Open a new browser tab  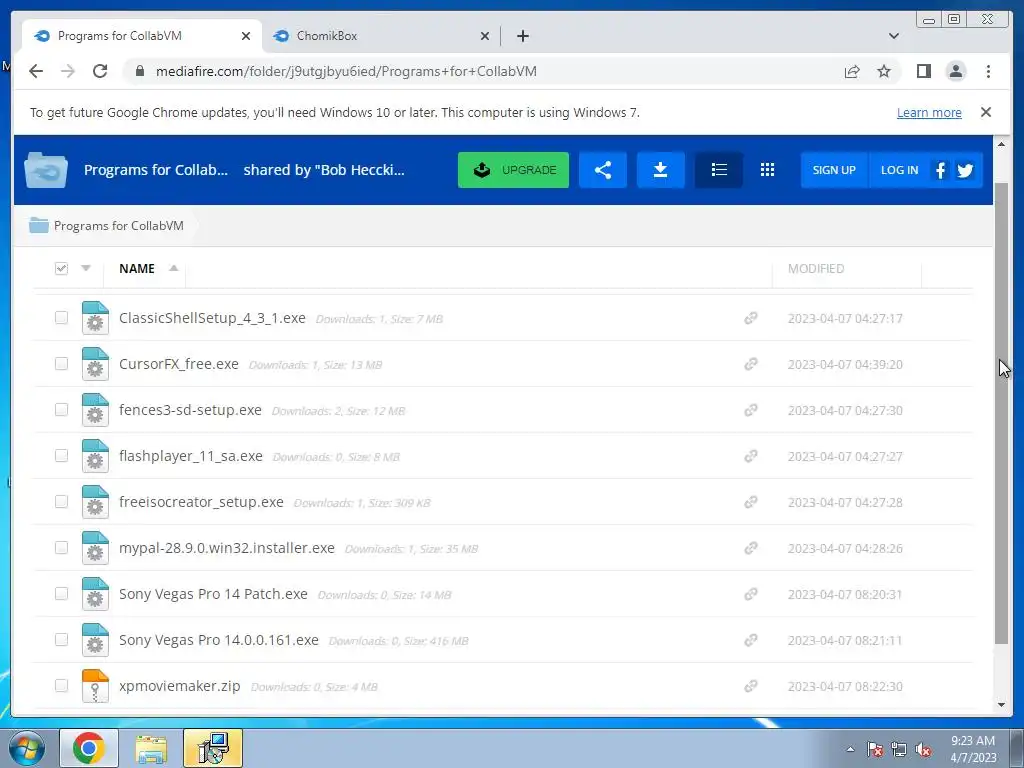pyautogui.click(x=522, y=36)
